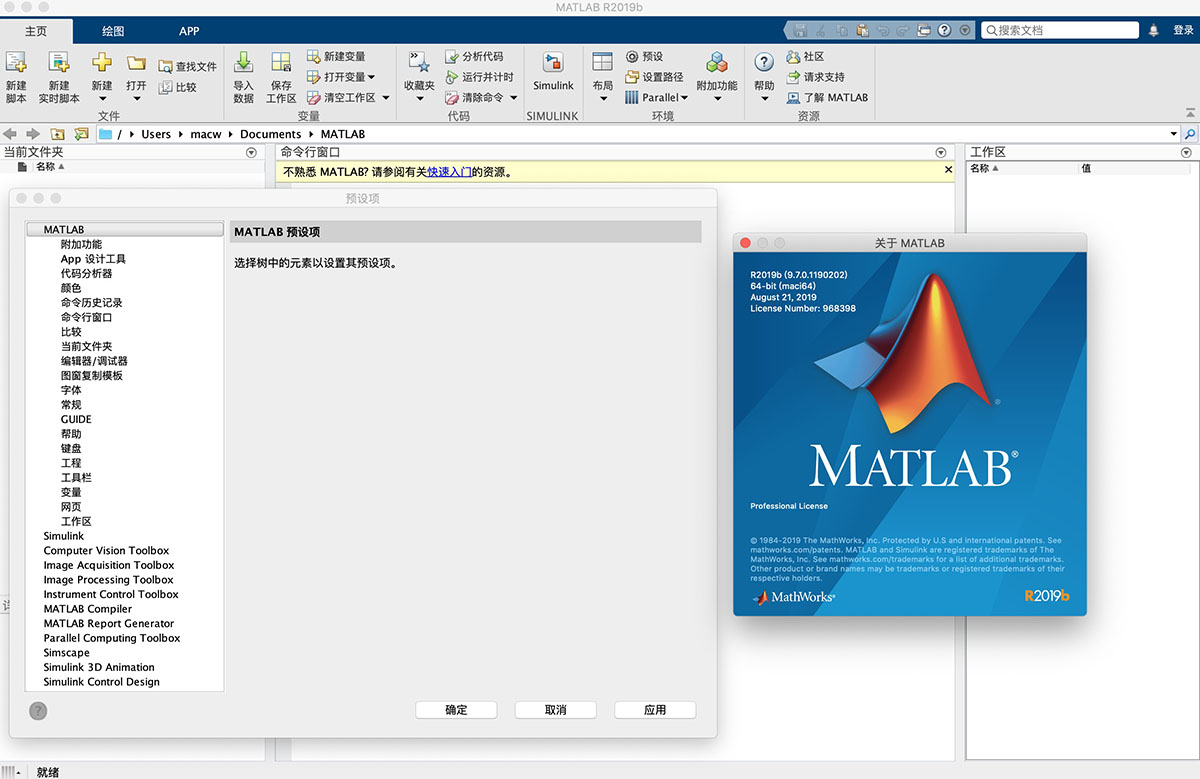Screen dimensions: 1200x779
Task: Expand the 打开变量 (Open Variable) dropdown
Action: click(x=371, y=77)
